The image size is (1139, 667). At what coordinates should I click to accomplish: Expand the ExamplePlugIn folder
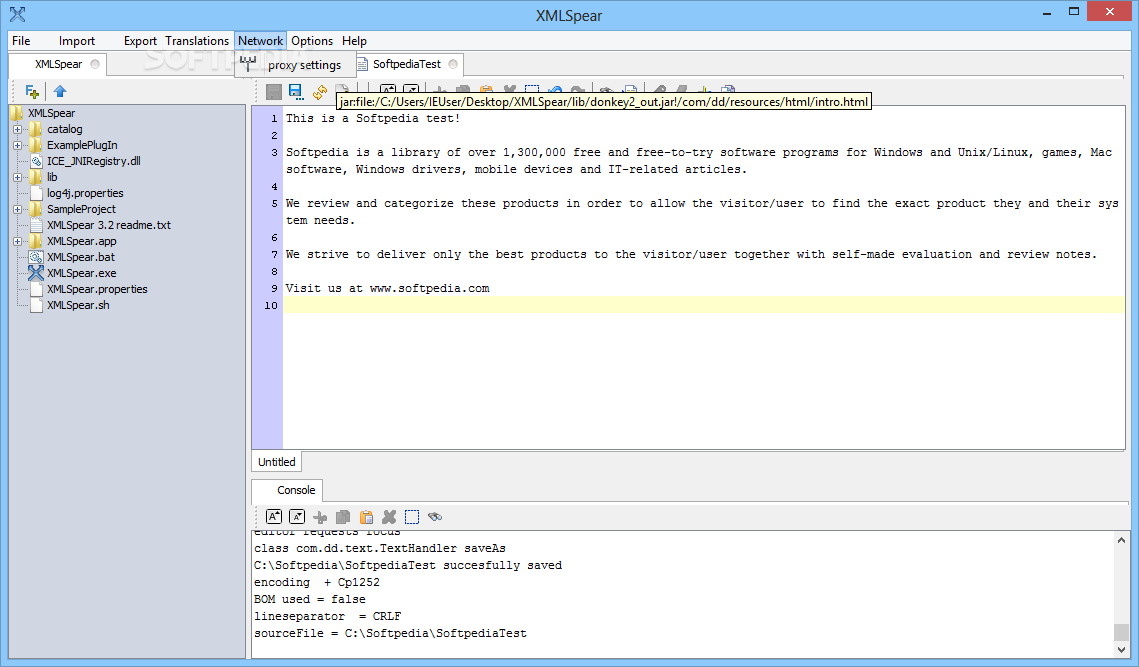point(17,145)
